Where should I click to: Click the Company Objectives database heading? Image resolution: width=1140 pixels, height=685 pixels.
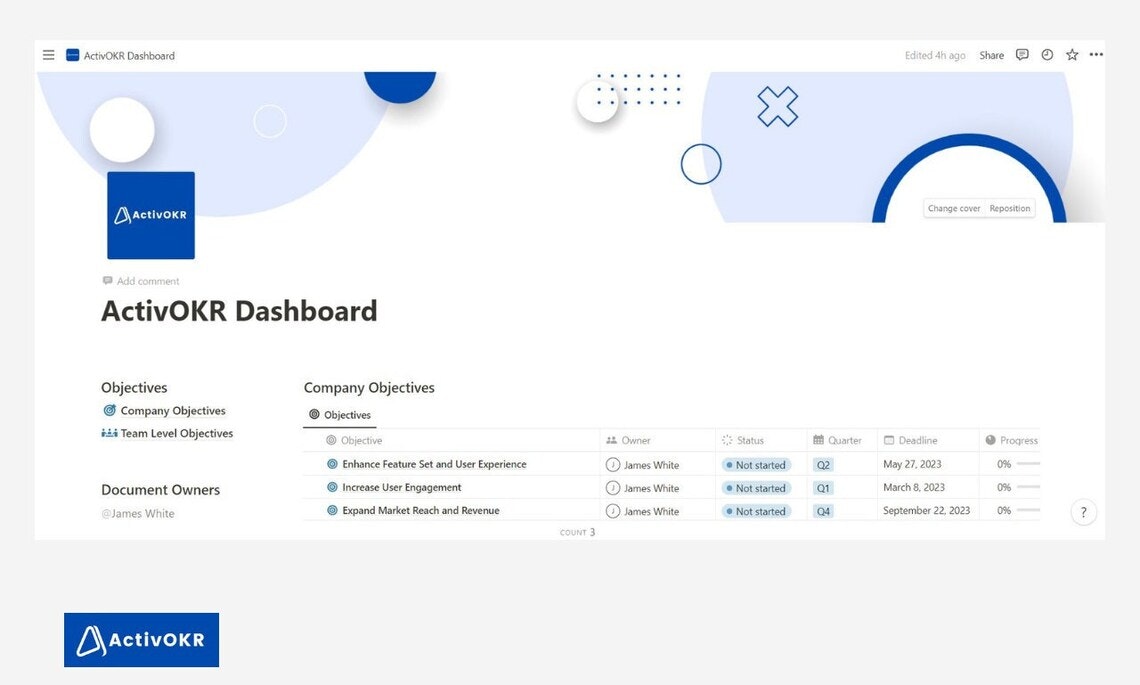point(369,388)
